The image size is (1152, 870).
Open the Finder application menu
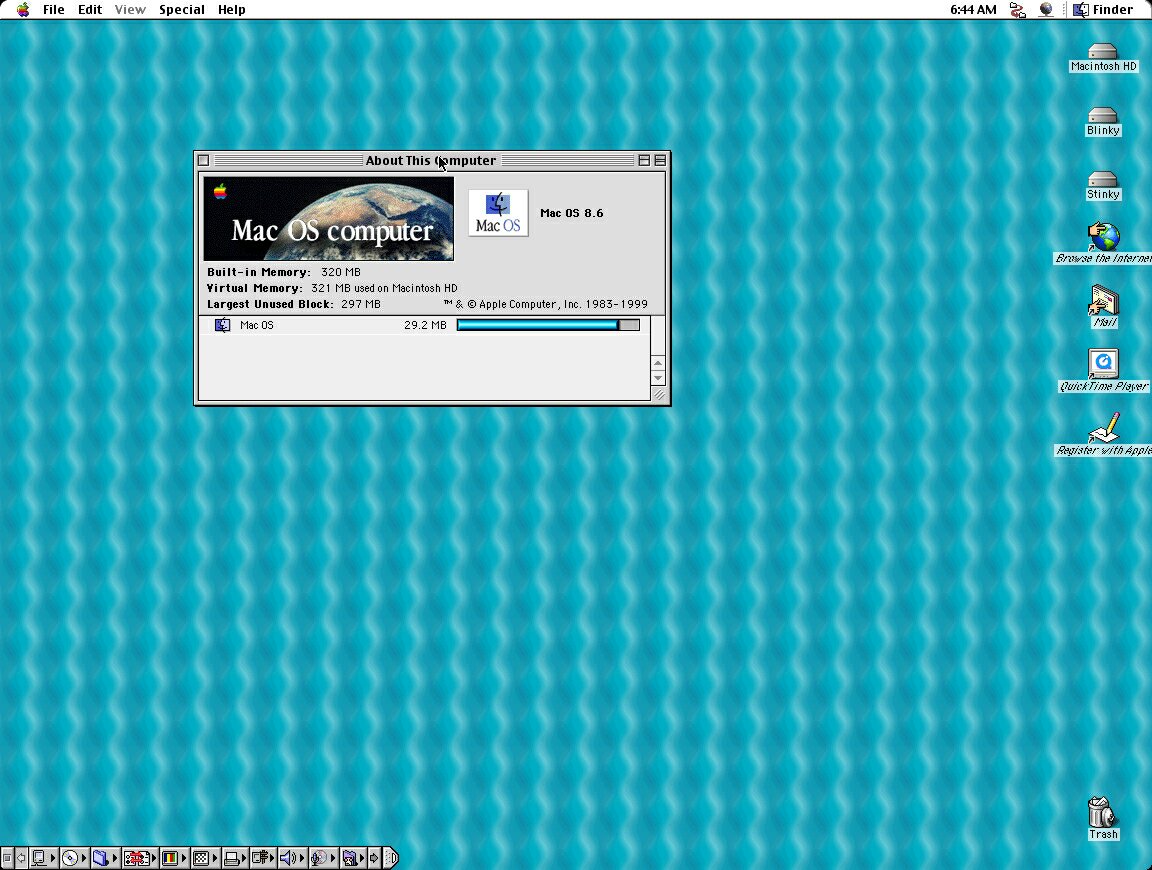coord(1103,10)
